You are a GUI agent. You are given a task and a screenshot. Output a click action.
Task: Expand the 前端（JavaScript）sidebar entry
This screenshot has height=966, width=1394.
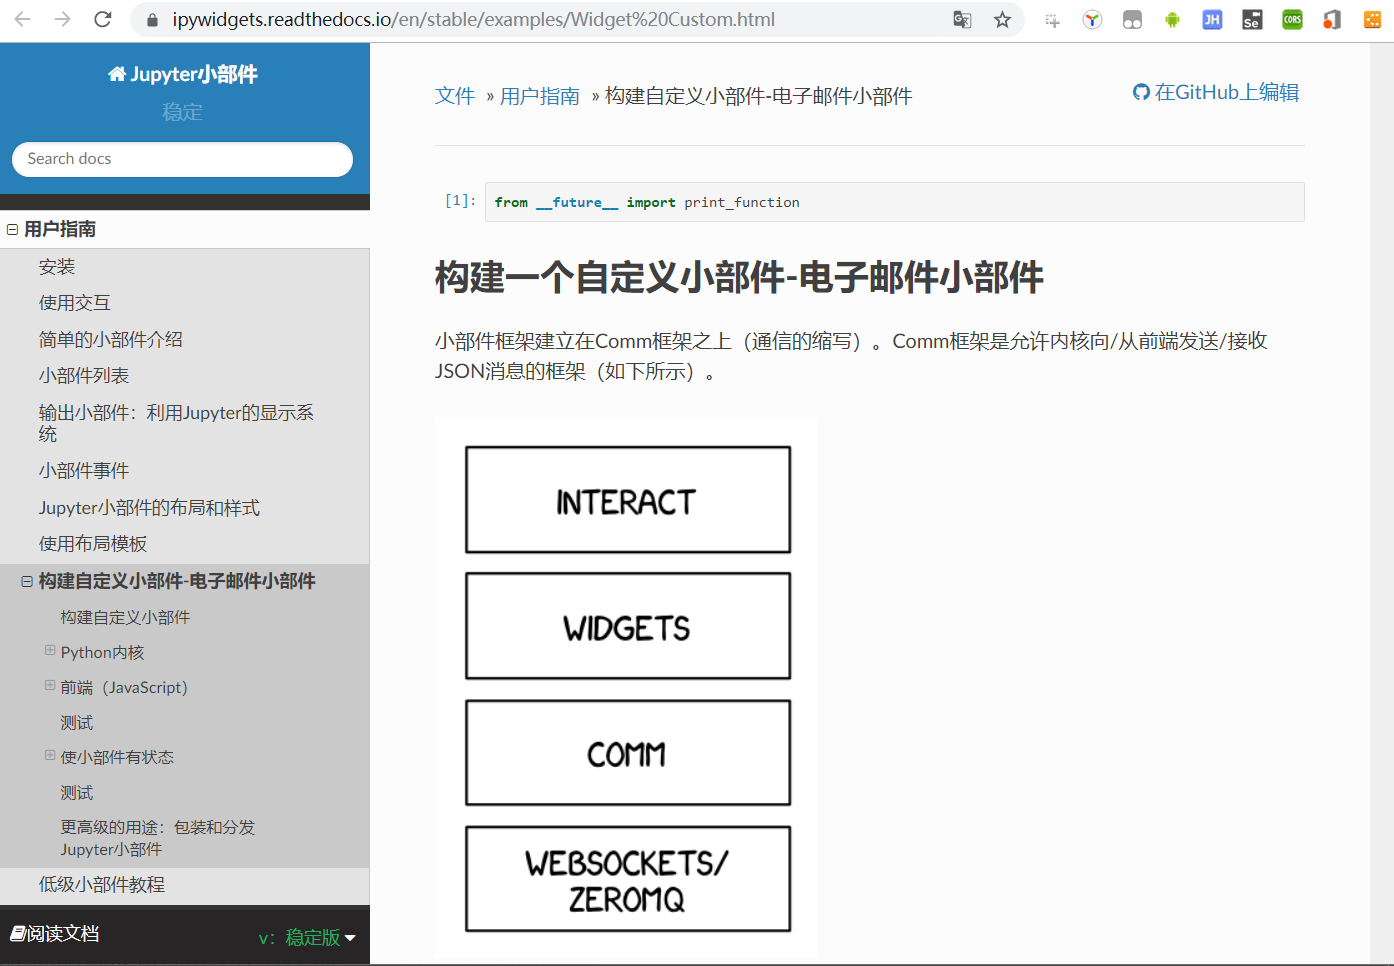coord(49,686)
